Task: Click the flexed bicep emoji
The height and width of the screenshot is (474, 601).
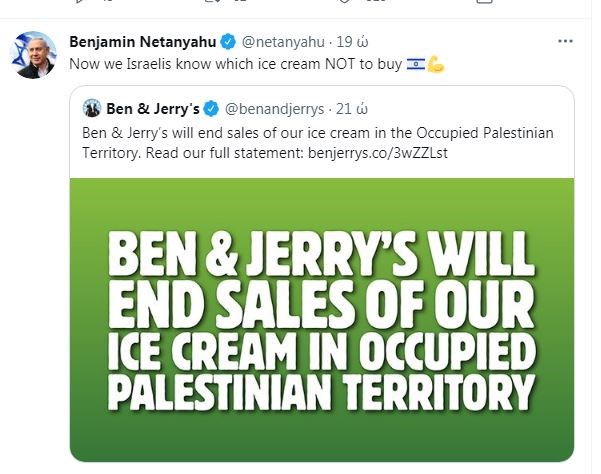Action: tap(435, 64)
